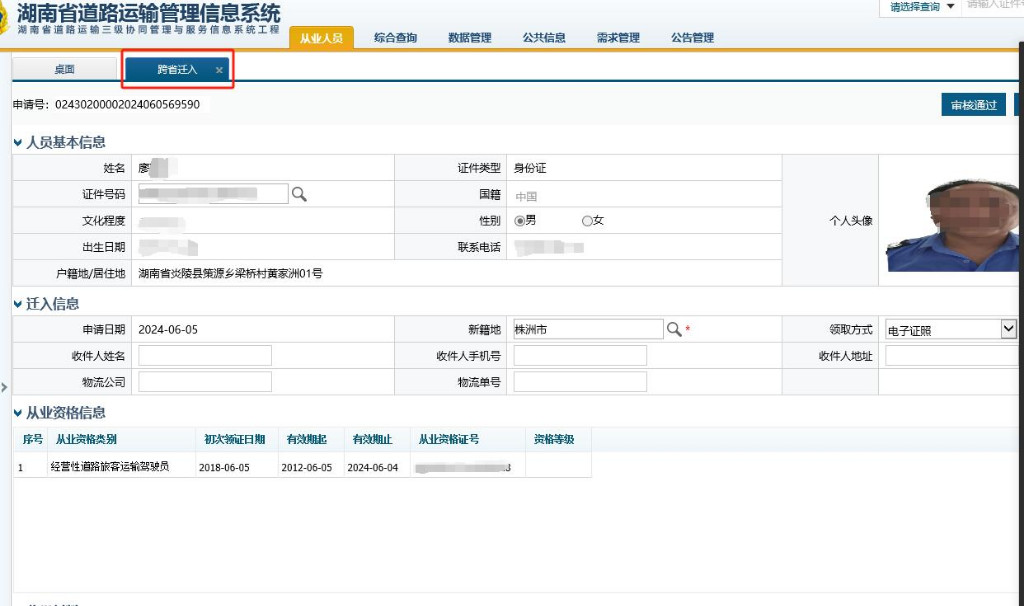Click the personal portrait photo thumbnail

point(951,222)
